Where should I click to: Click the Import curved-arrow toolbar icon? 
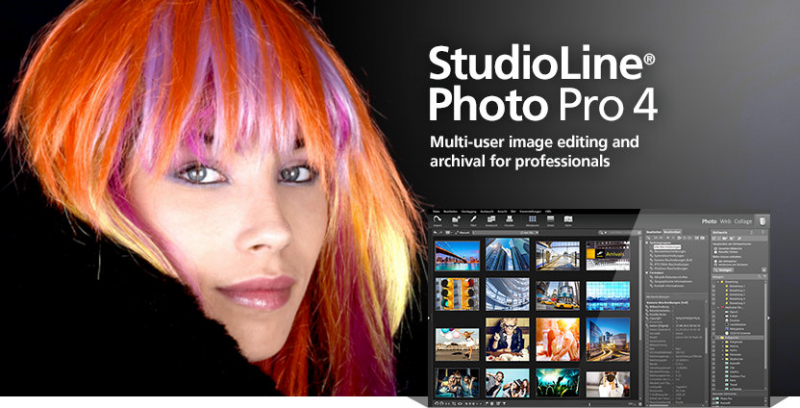[x=437, y=219]
